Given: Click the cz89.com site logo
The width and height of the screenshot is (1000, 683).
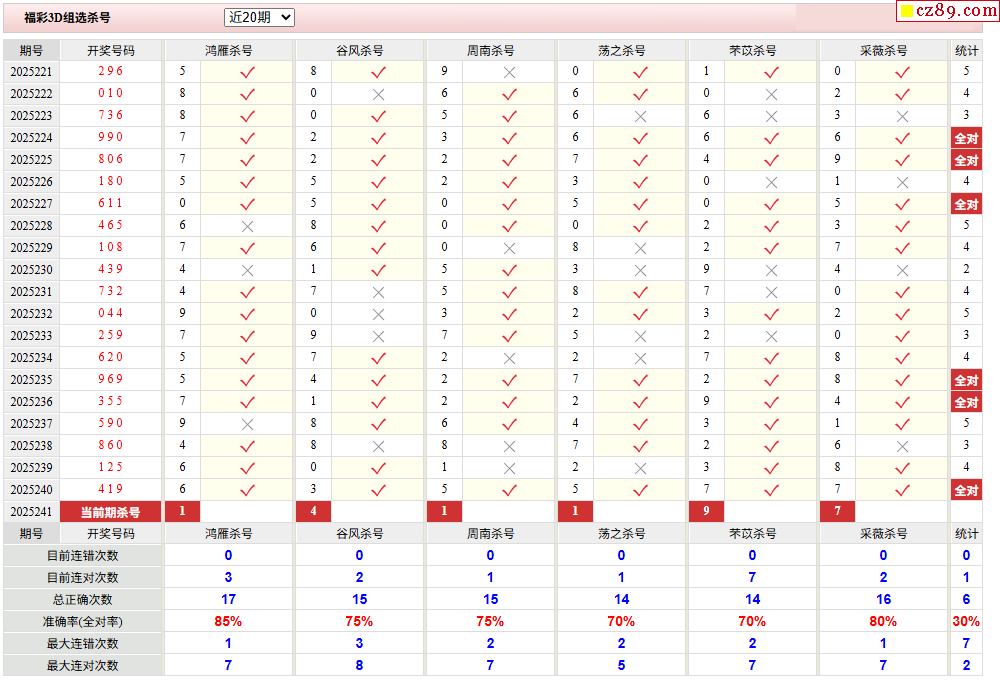Looking at the screenshot, I should coord(948,10).
